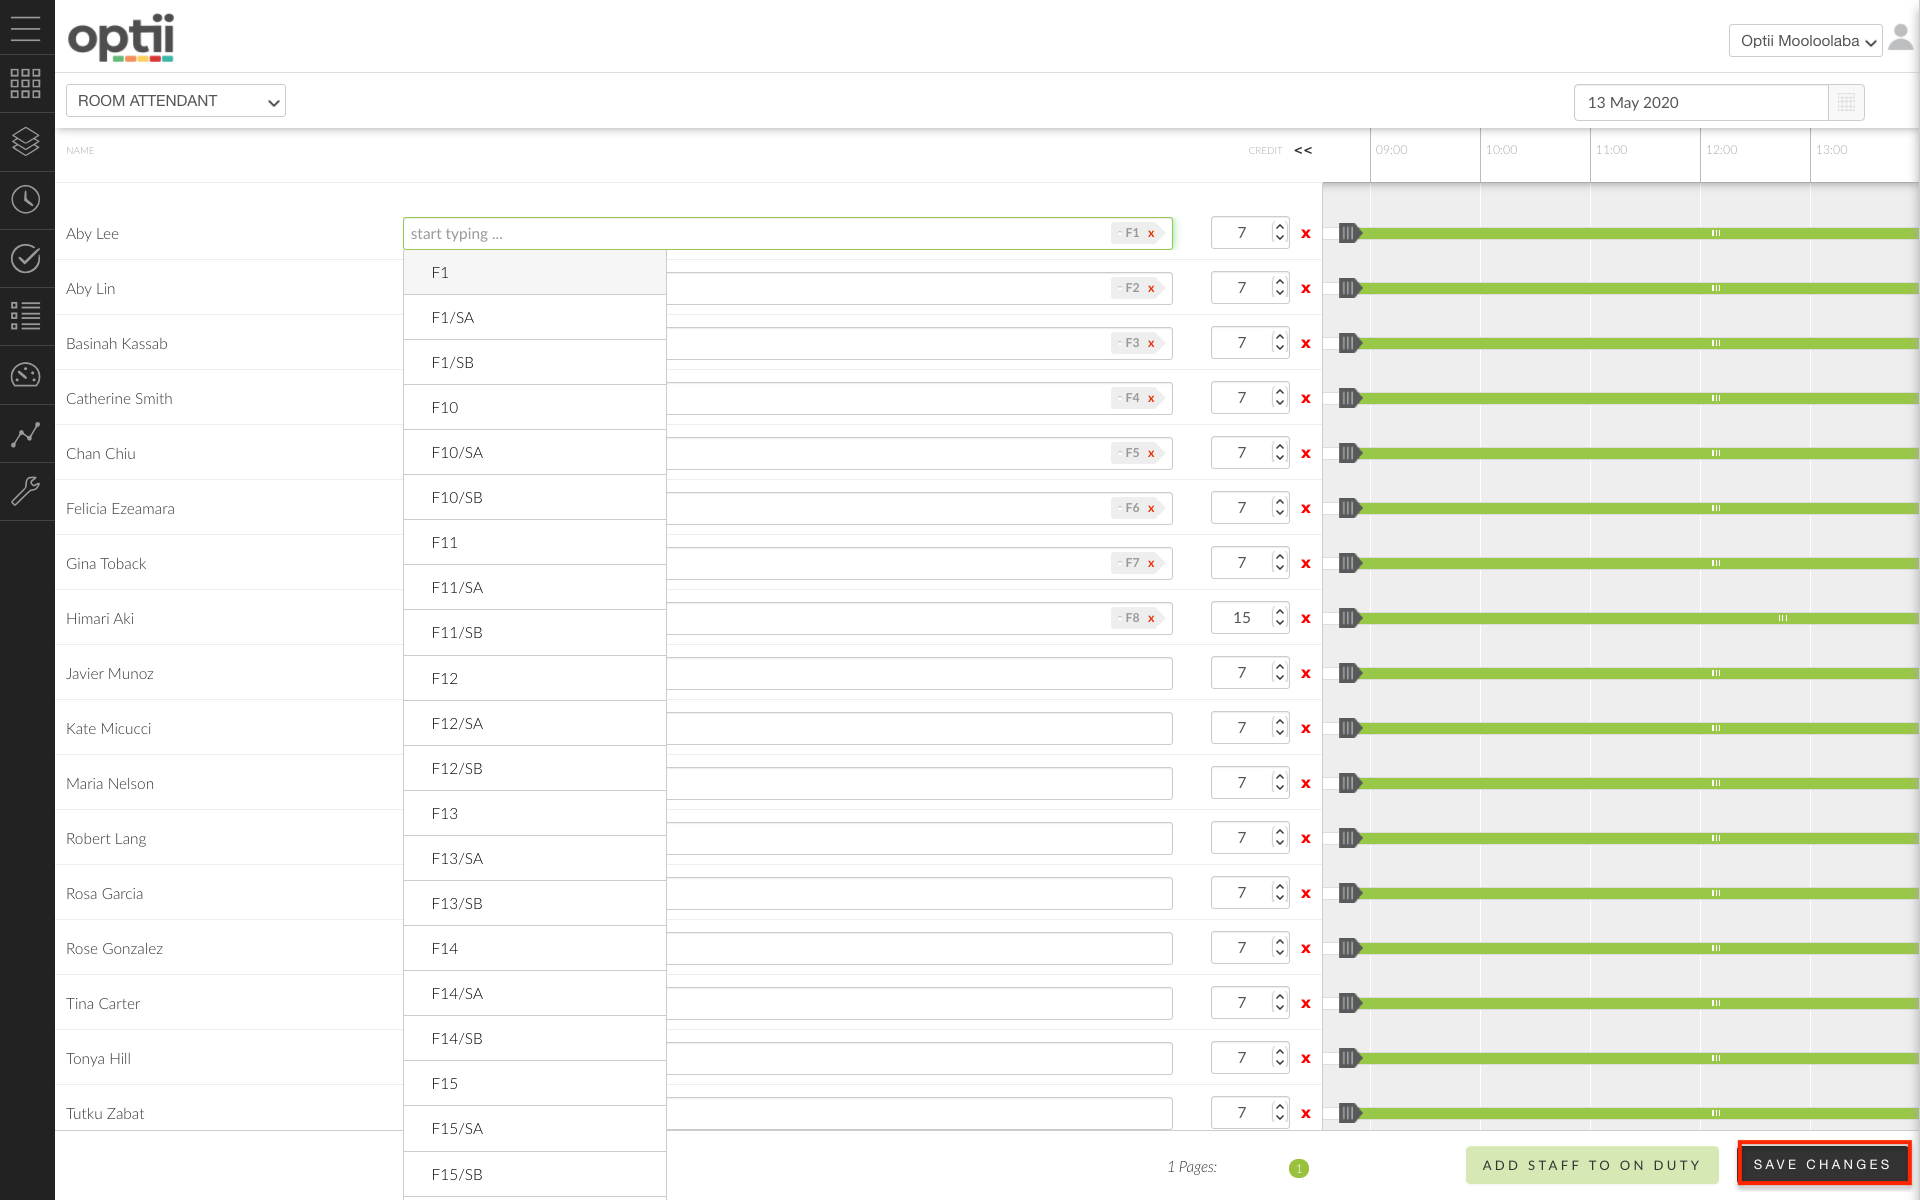The width and height of the screenshot is (1920, 1200).
Task: Remove Robert Lang row with red X
Action: pyautogui.click(x=1305, y=839)
